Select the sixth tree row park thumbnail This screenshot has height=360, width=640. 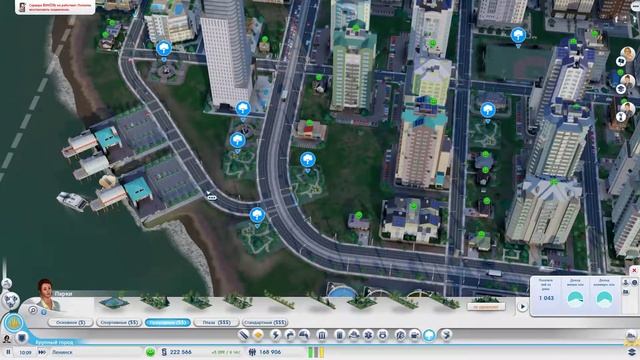point(321,300)
